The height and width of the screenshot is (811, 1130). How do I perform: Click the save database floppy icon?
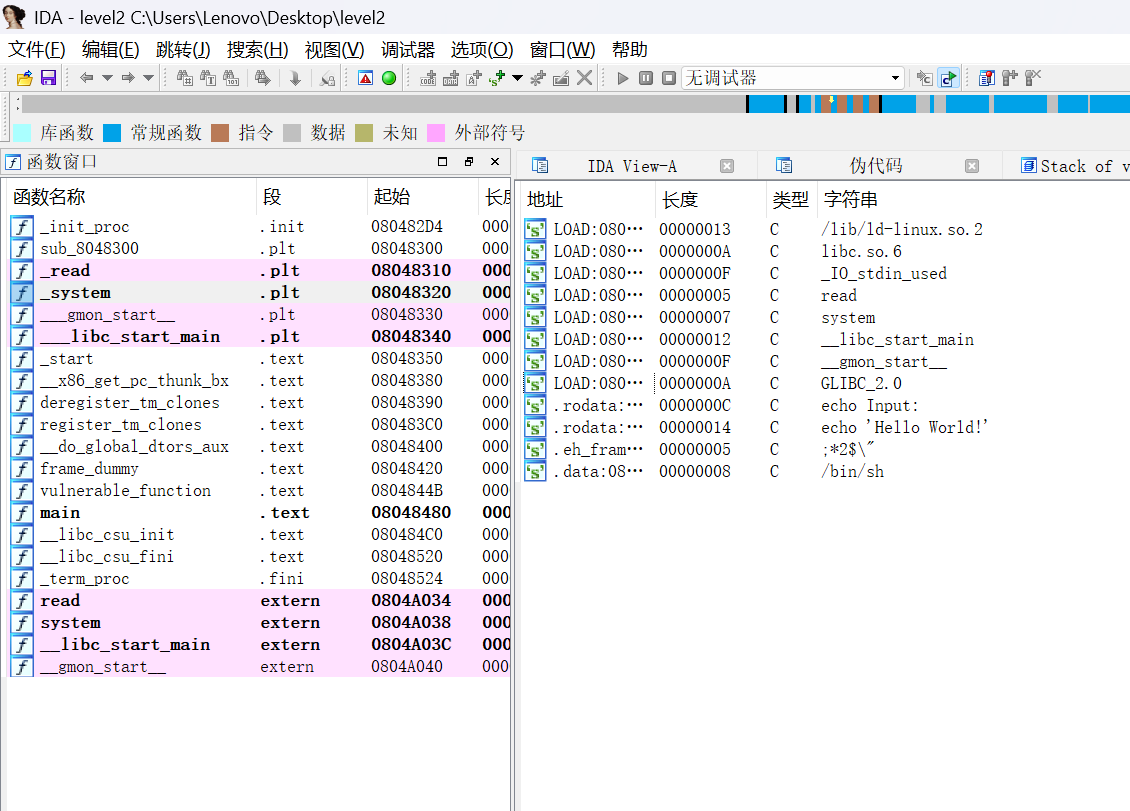[x=47, y=78]
